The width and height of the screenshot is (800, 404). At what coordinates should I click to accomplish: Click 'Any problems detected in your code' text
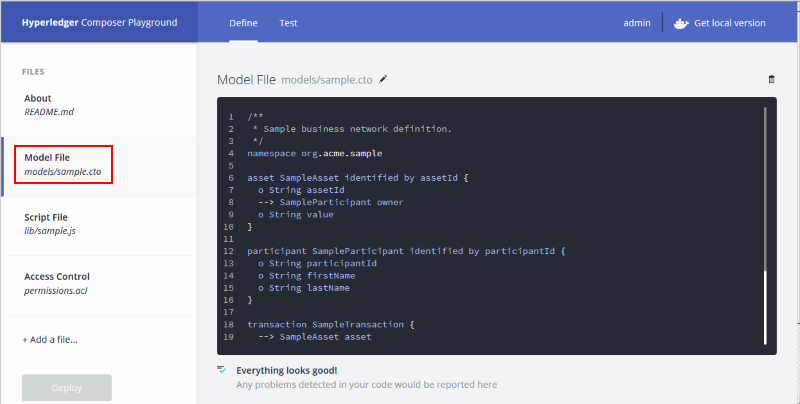[x=366, y=385]
